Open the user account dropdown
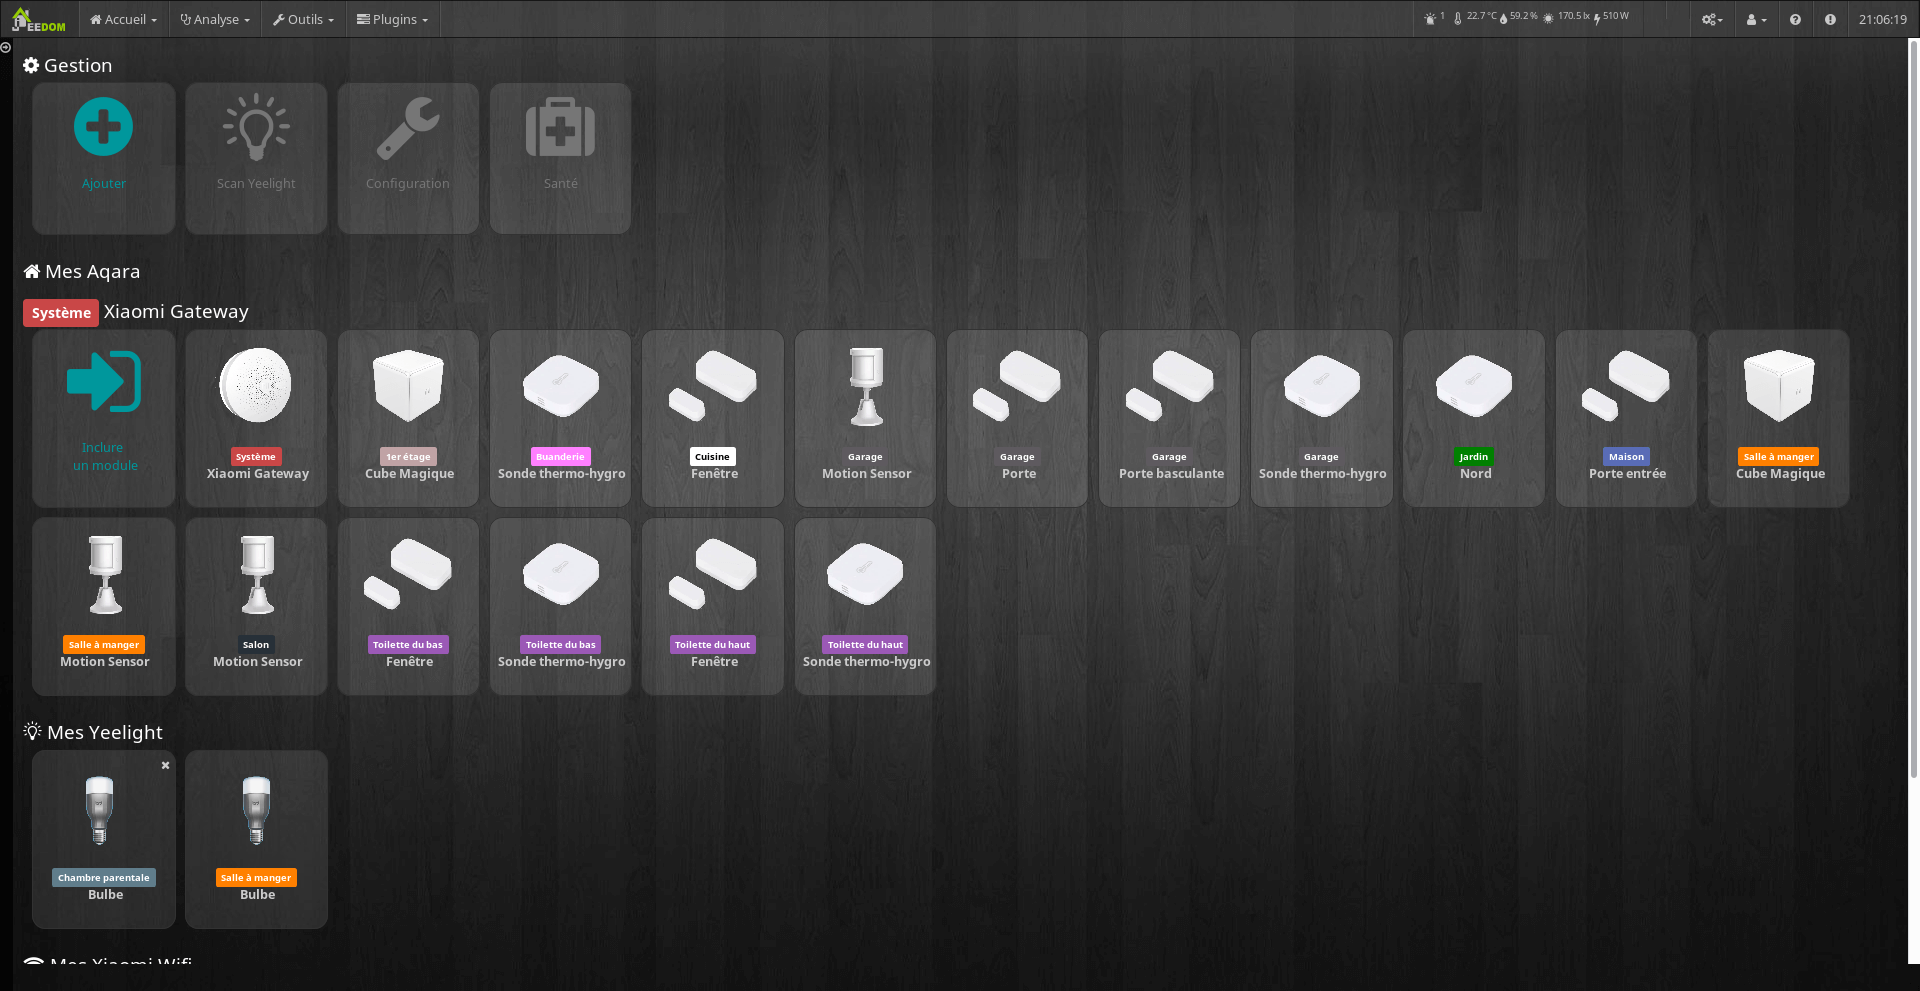 [1756, 19]
